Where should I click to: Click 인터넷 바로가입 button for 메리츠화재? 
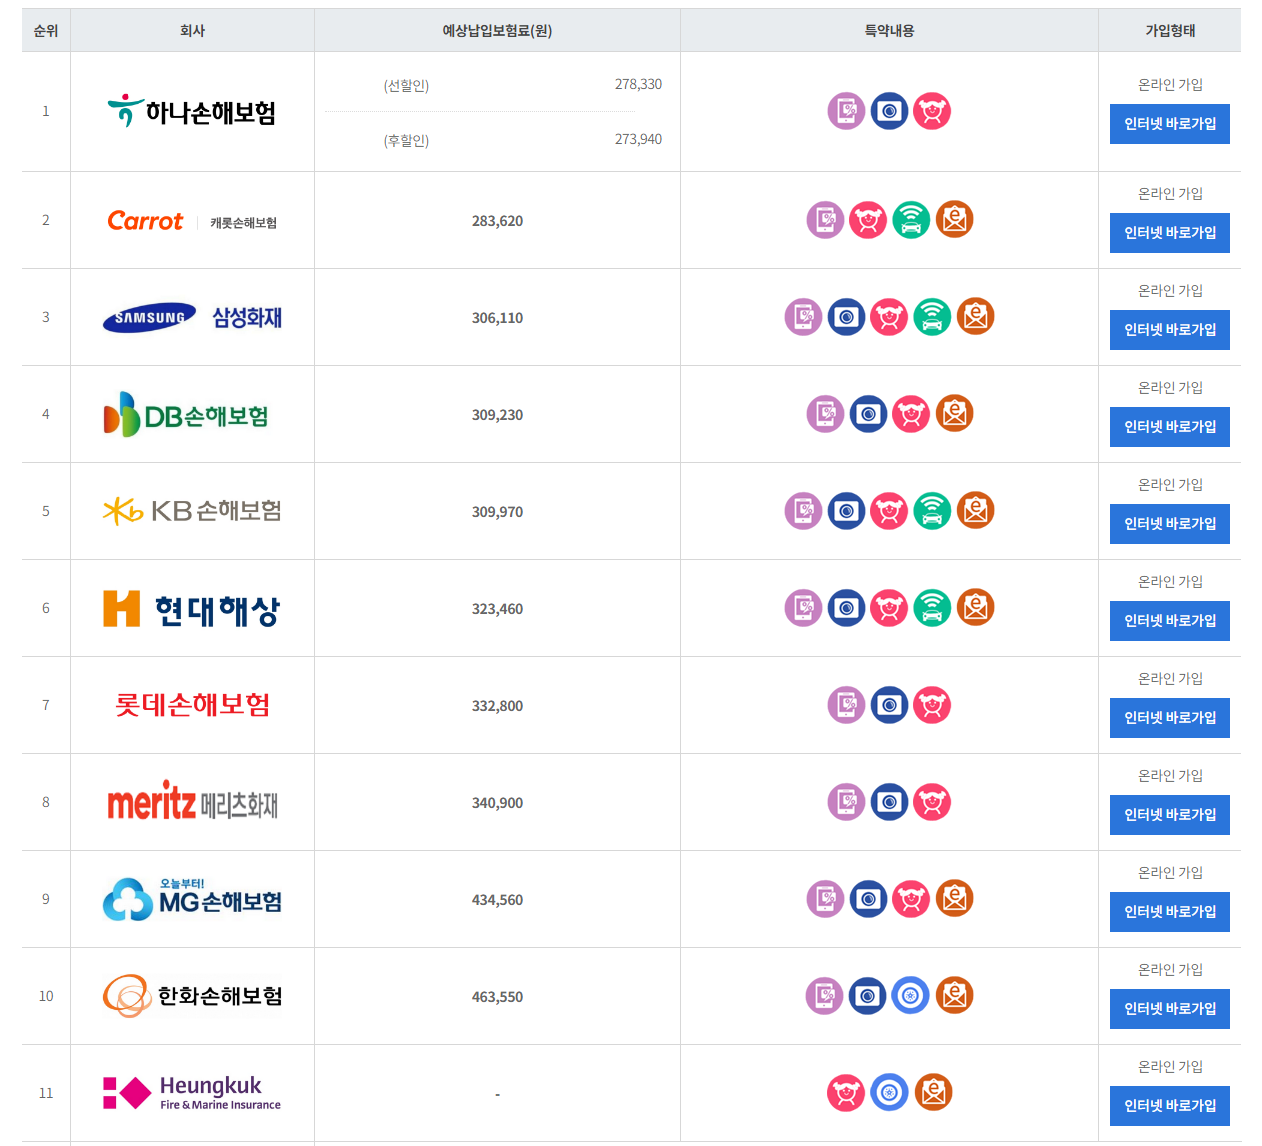[x=1170, y=815]
